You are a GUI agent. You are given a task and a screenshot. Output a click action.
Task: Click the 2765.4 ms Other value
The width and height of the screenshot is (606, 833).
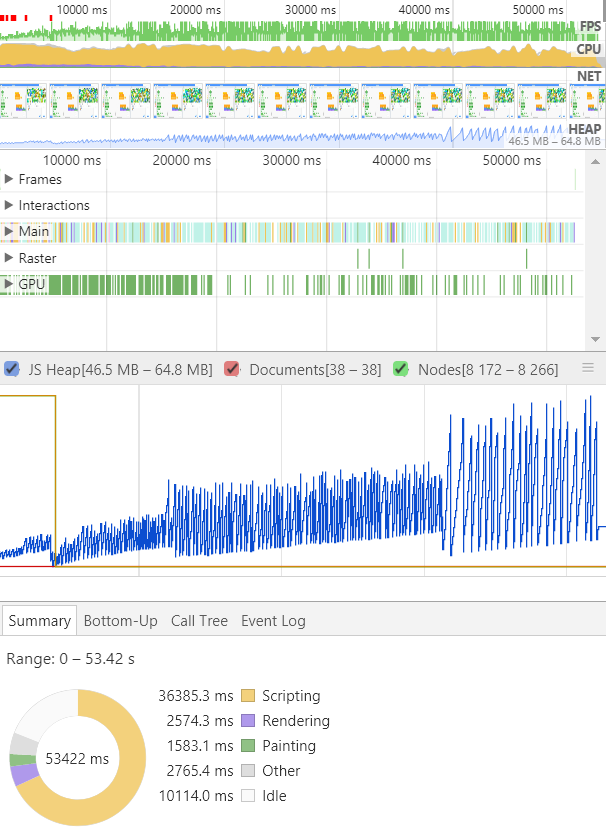click(200, 770)
